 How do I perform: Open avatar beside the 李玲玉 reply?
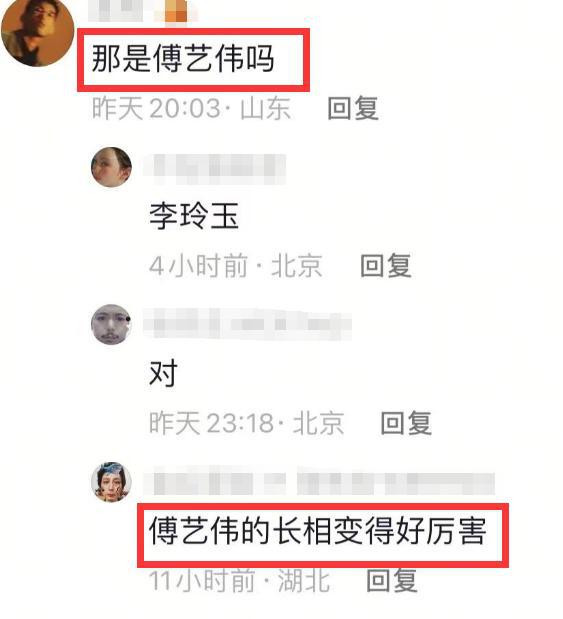point(111,167)
